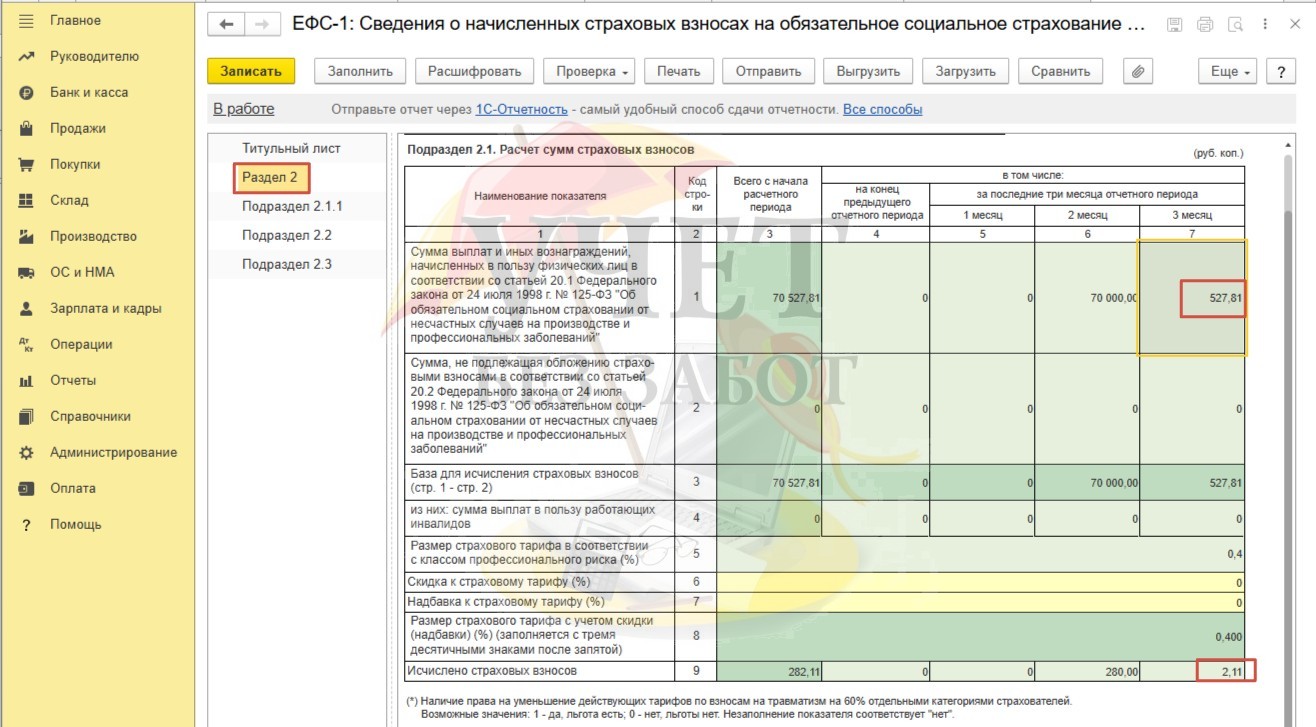Click the Загрузить button
The height and width of the screenshot is (727, 1316).
pos(966,71)
